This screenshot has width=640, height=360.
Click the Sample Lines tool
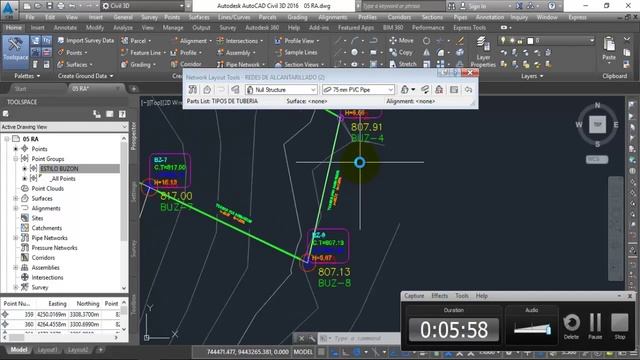click(x=296, y=53)
